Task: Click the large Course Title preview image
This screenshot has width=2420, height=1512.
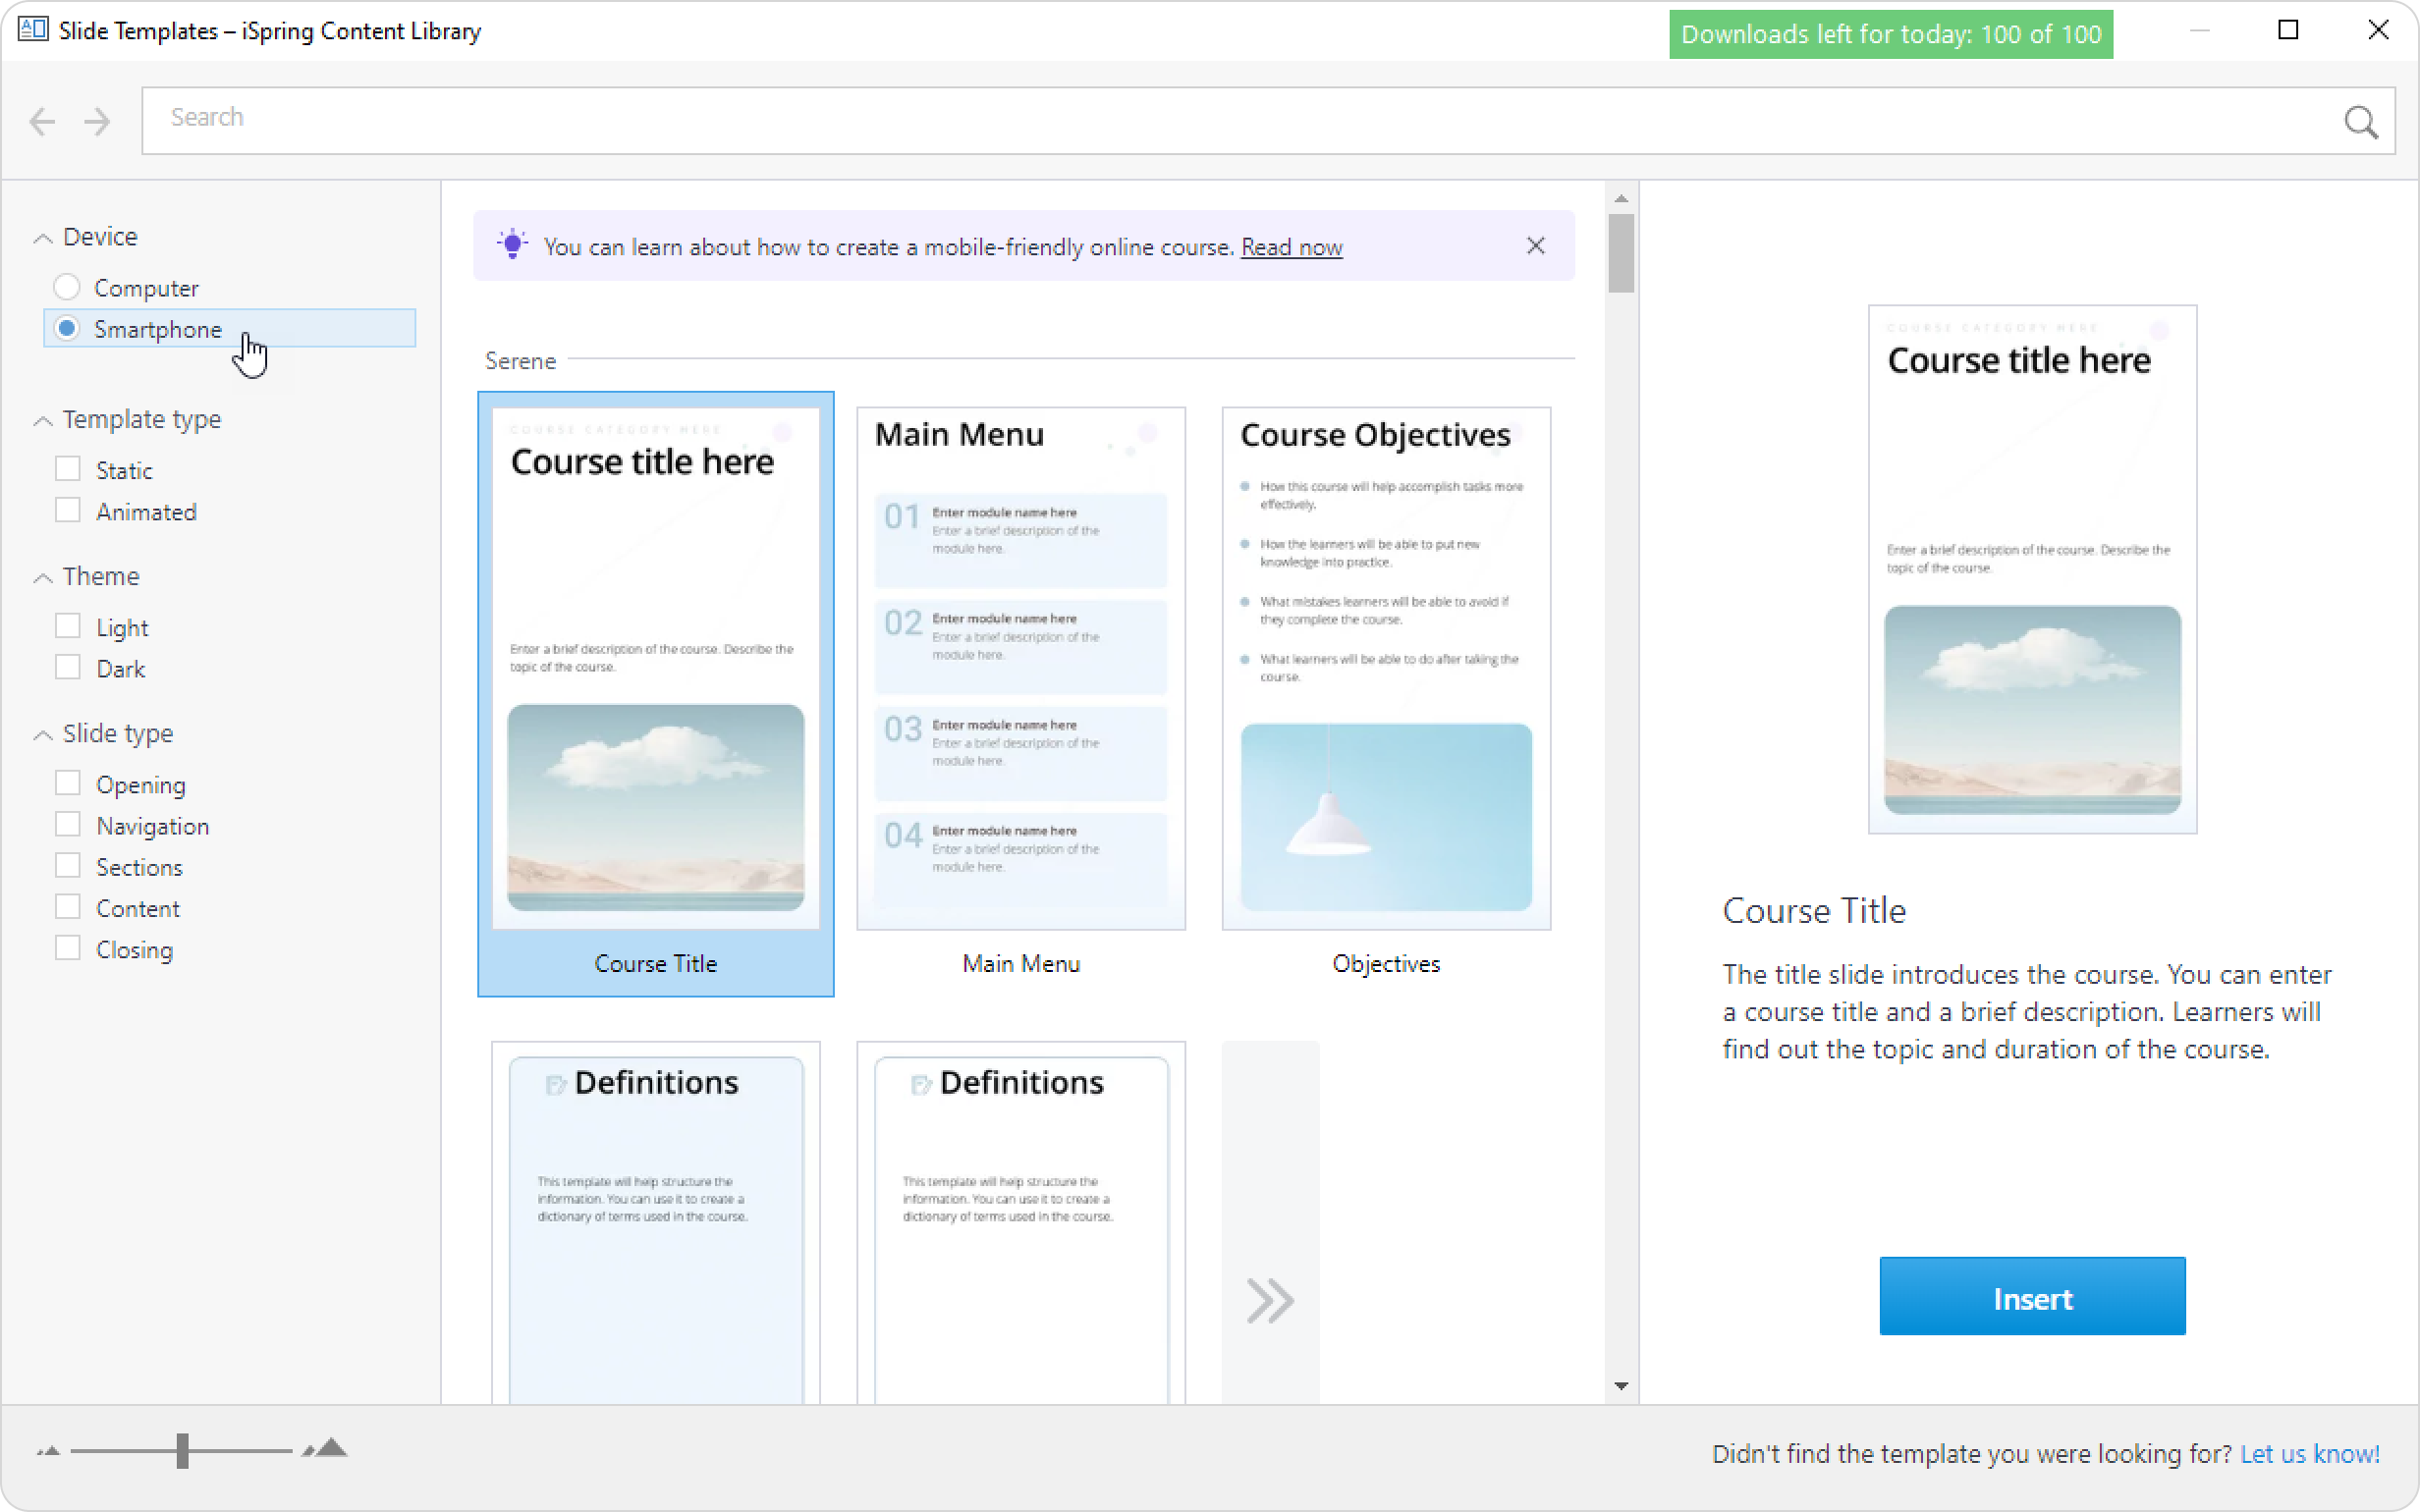Action: [x=2032, y=569]
